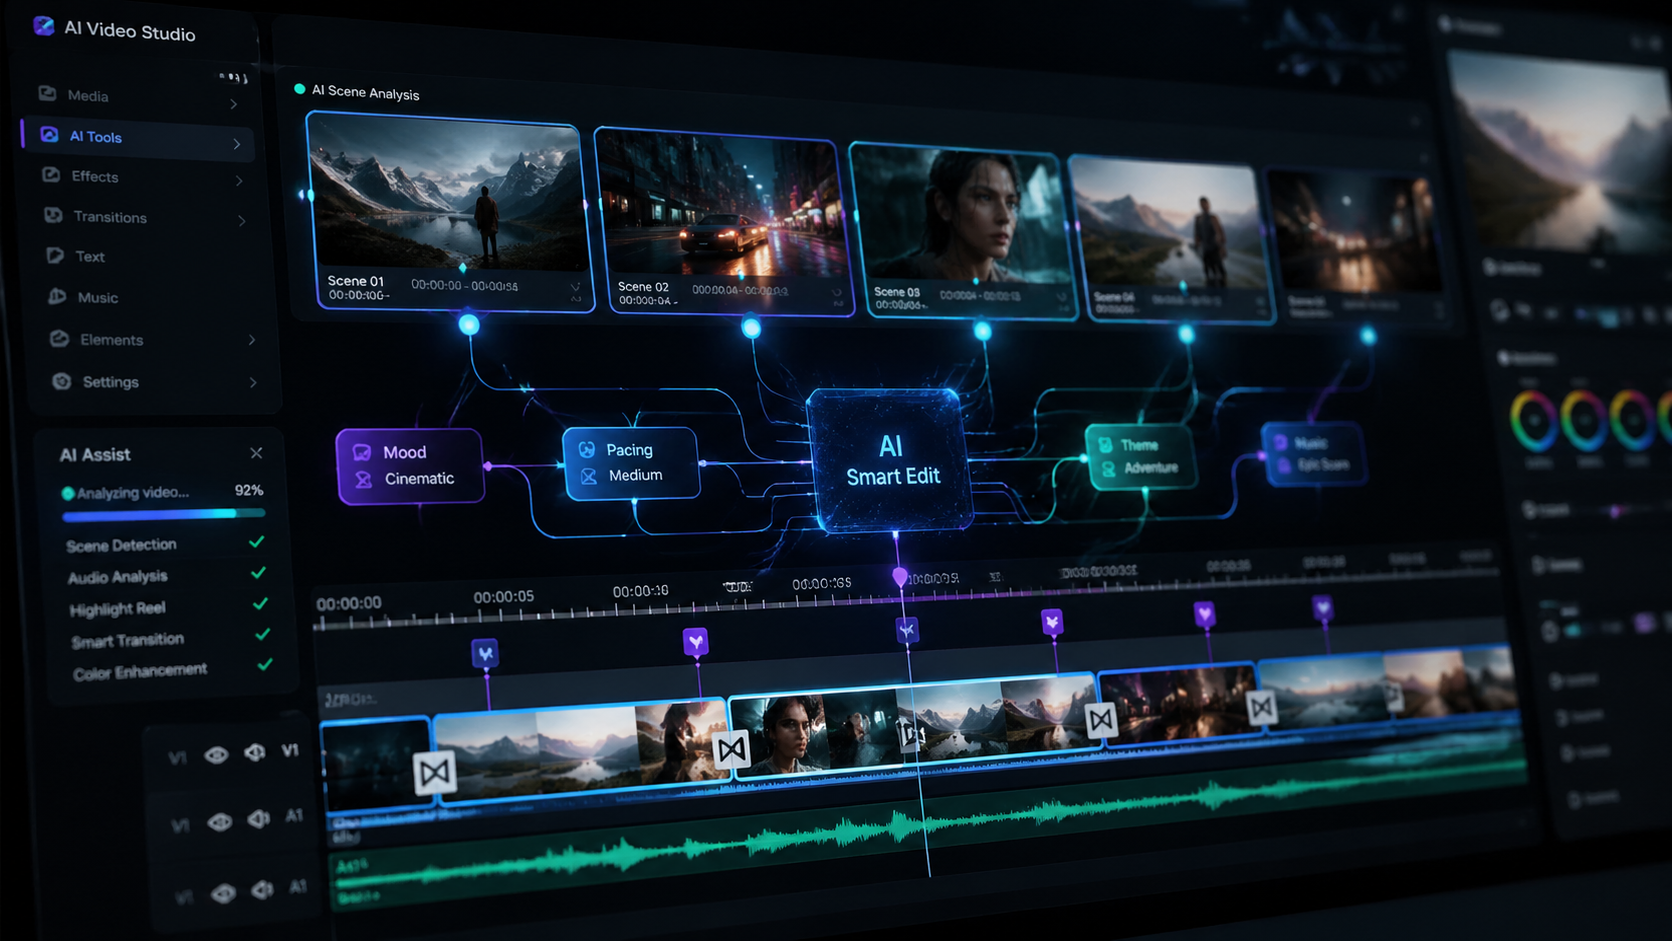The width and height of the screenshot is (1672, 941).
Task: Select the green audio waveform clip
Action: click(x=927, y=825)
